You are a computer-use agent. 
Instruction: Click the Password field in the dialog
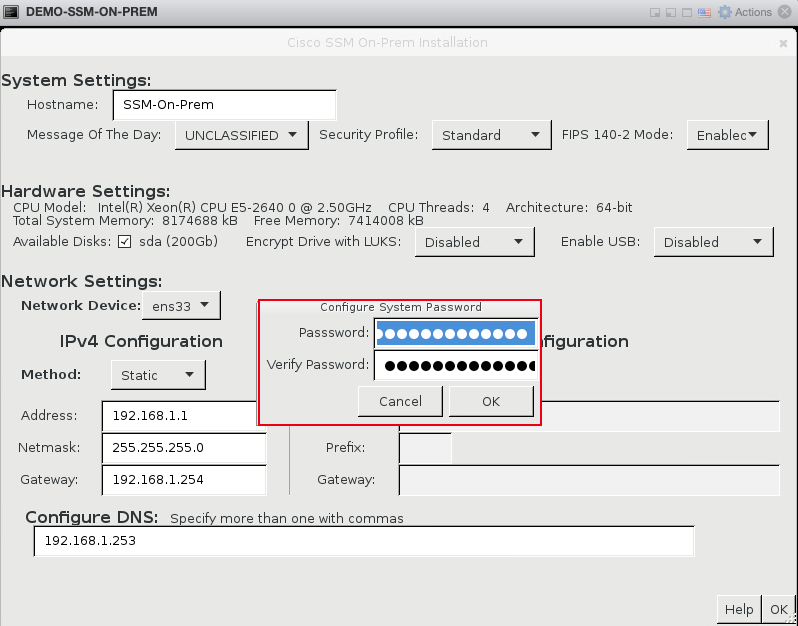pyautogui.click(x=455, y=333)
